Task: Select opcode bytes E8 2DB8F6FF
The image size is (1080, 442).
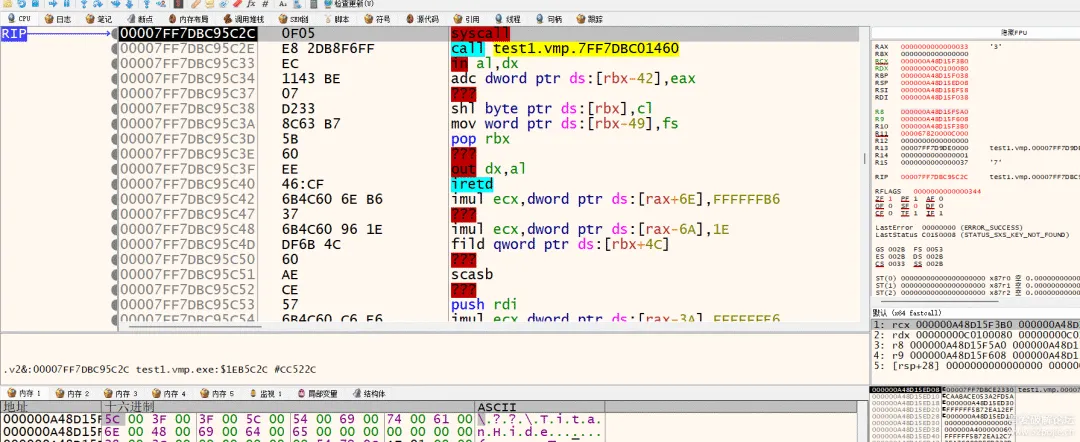Action: (x=328, y=49)
